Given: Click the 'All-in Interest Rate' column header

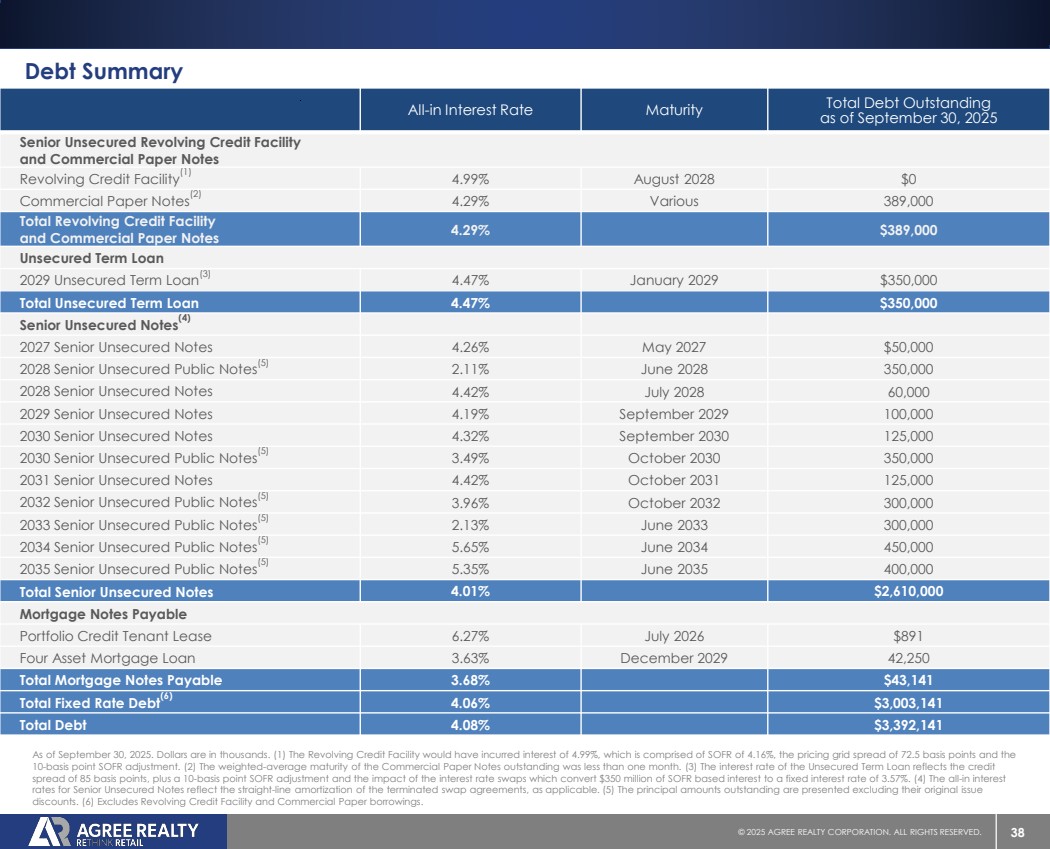Looking at the screenshot, I should 470,110.
